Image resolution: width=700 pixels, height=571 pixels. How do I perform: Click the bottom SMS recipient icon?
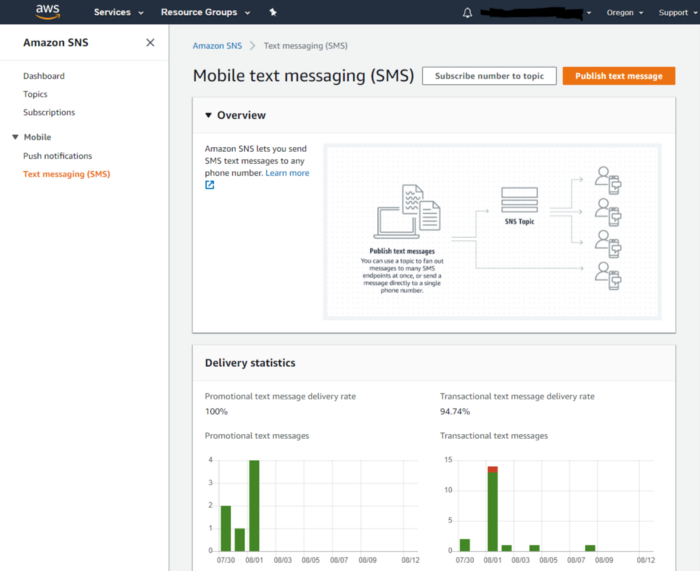(x=608, y=276)
